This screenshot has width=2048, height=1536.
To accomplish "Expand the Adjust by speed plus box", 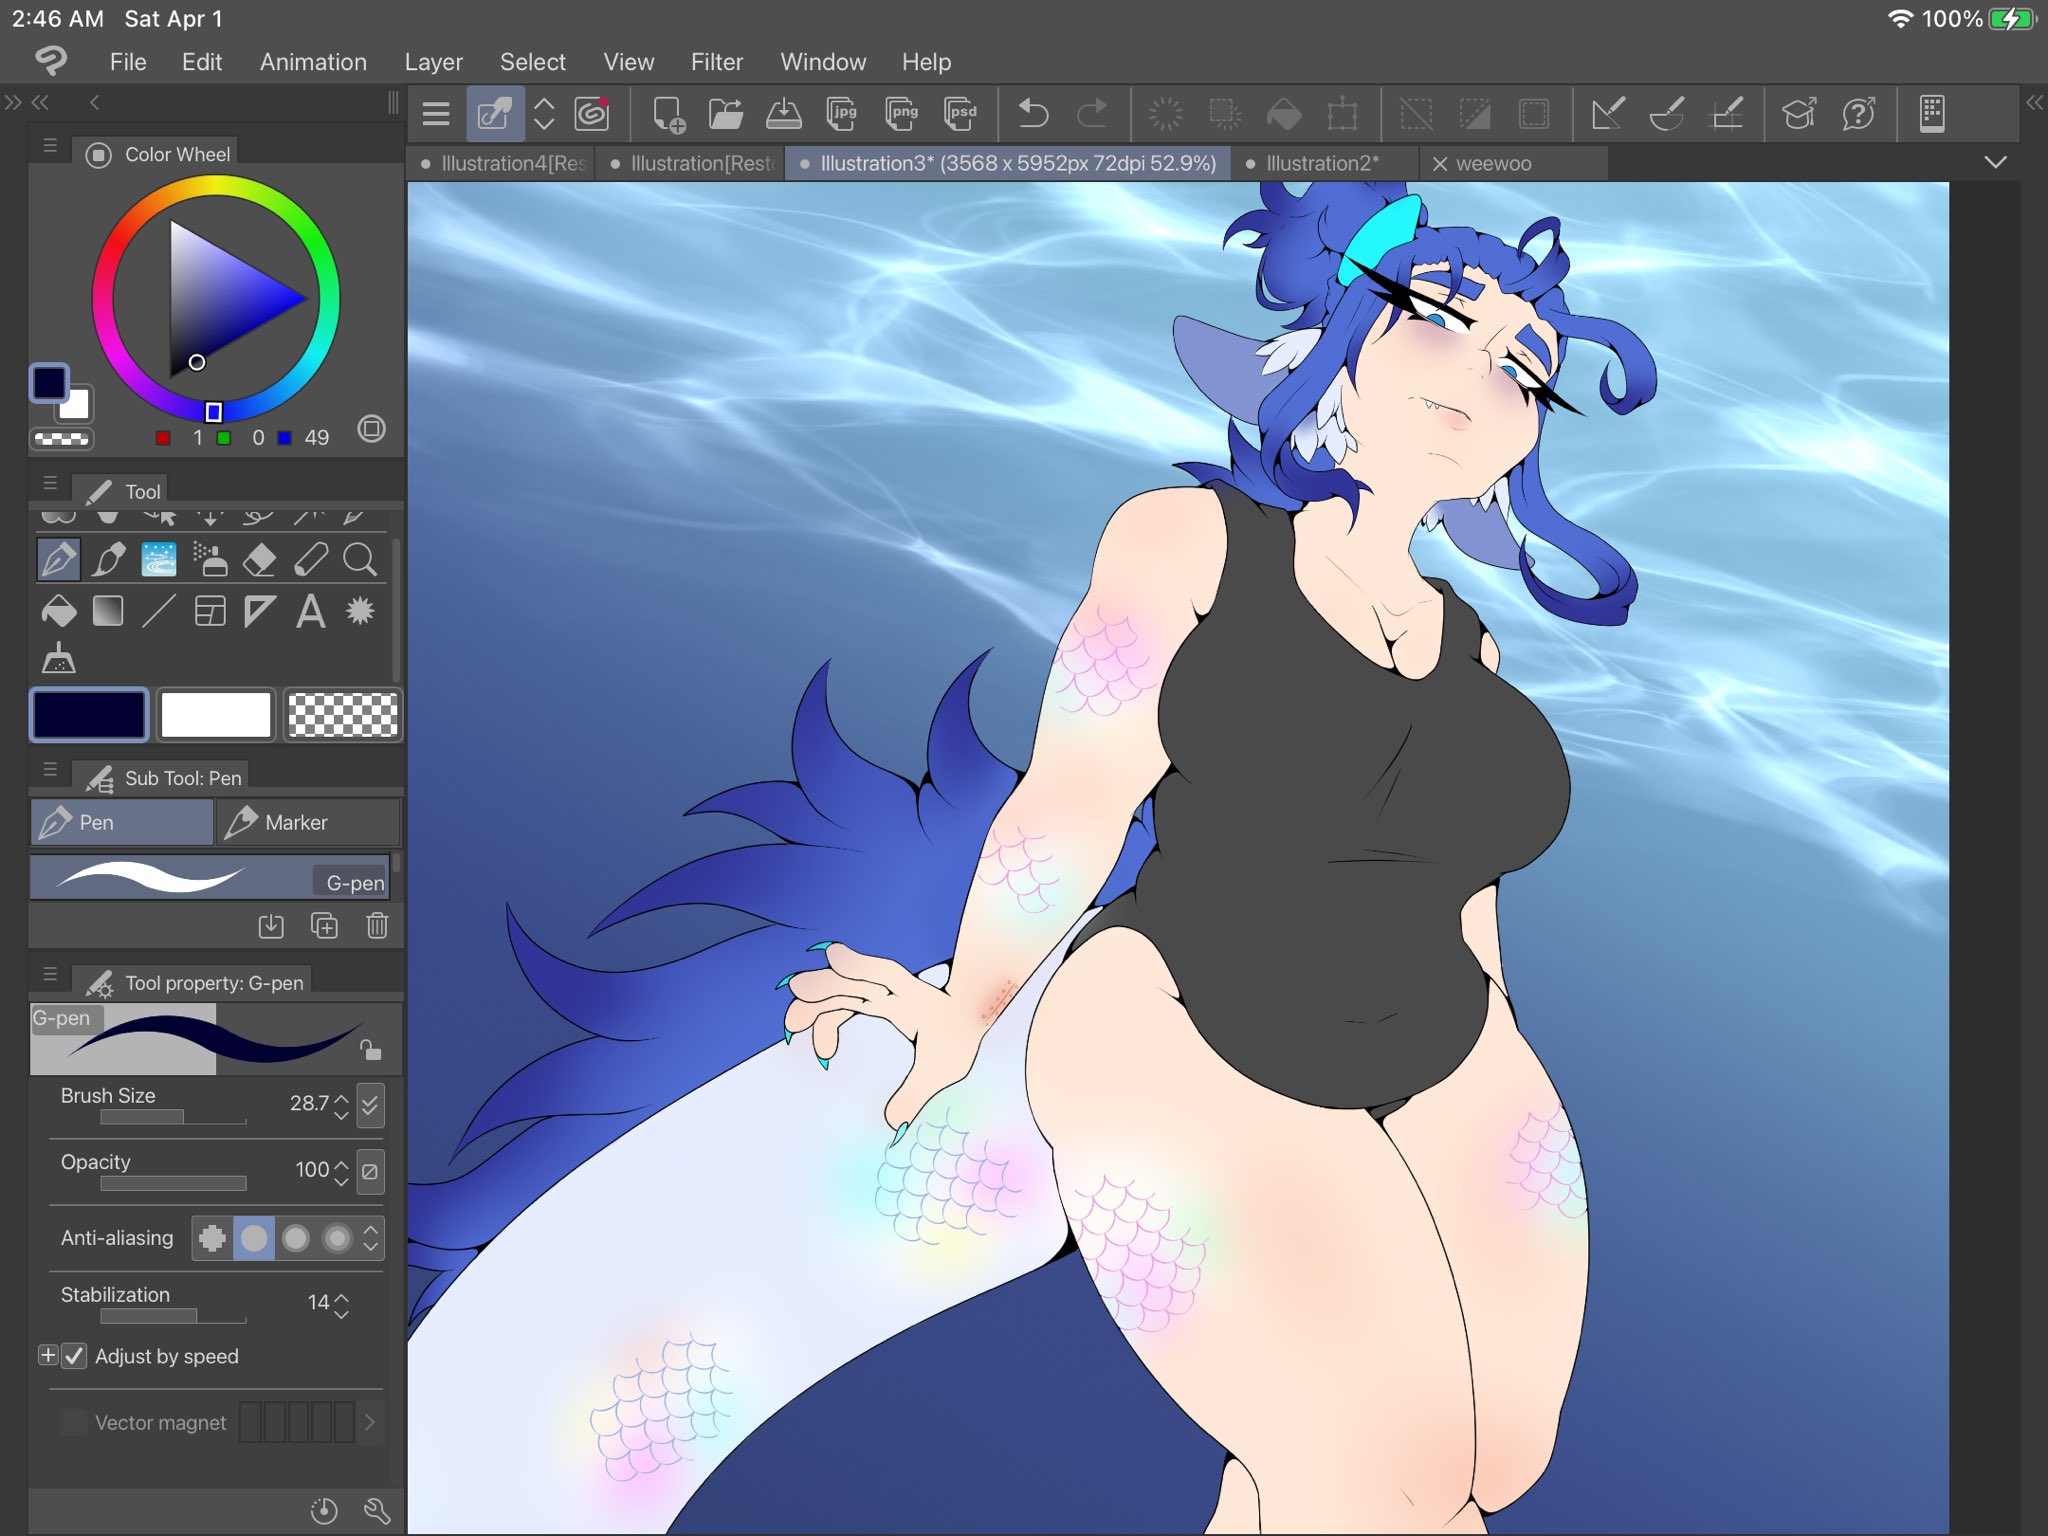I will coord(47,1356).
